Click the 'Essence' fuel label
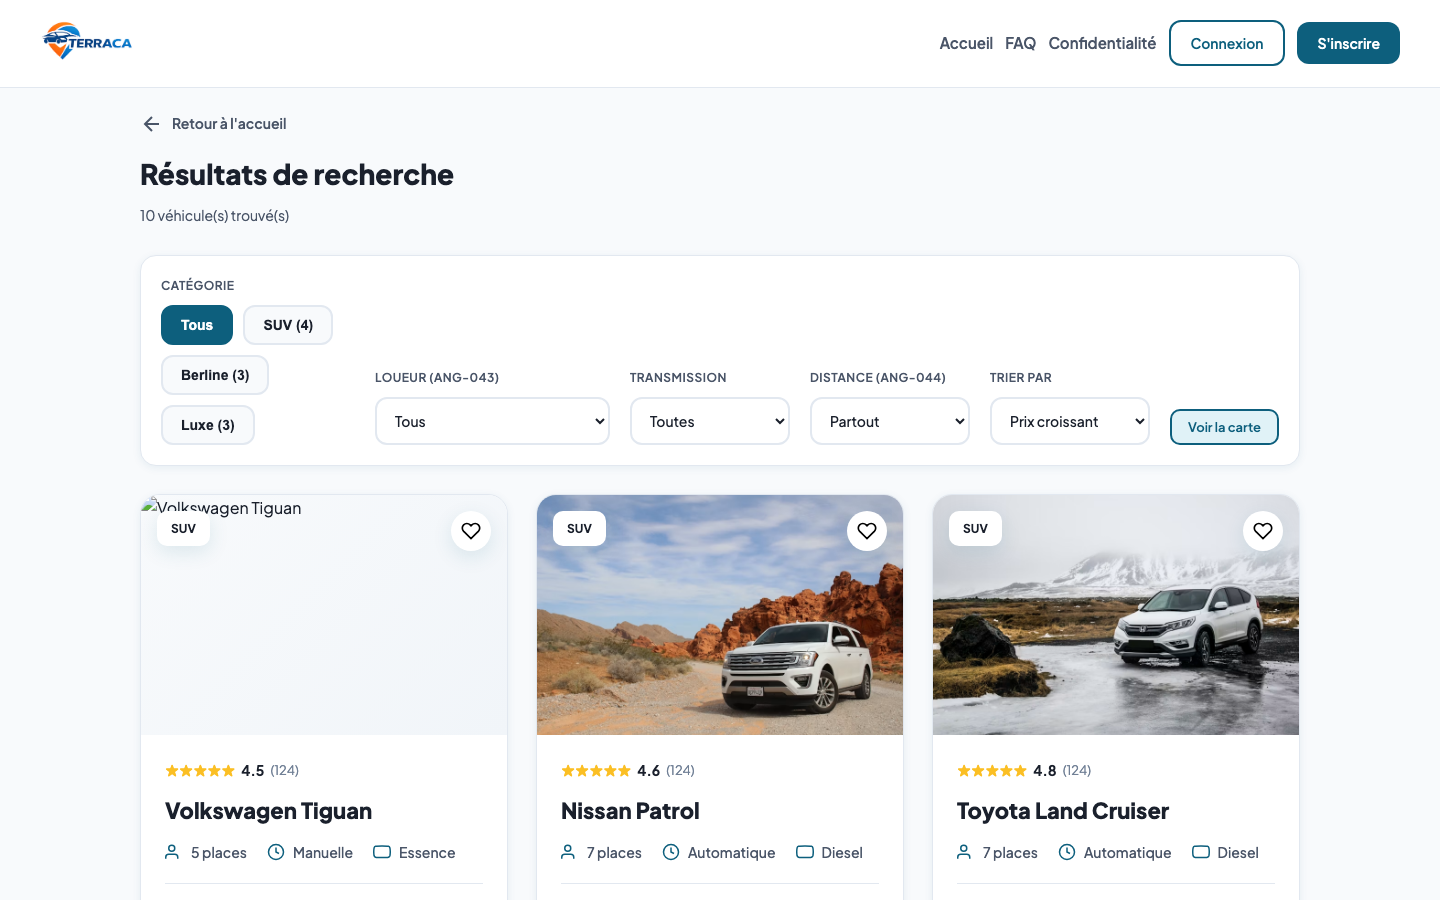Screen dimensions: 1440x900 [x=427, y=852]
